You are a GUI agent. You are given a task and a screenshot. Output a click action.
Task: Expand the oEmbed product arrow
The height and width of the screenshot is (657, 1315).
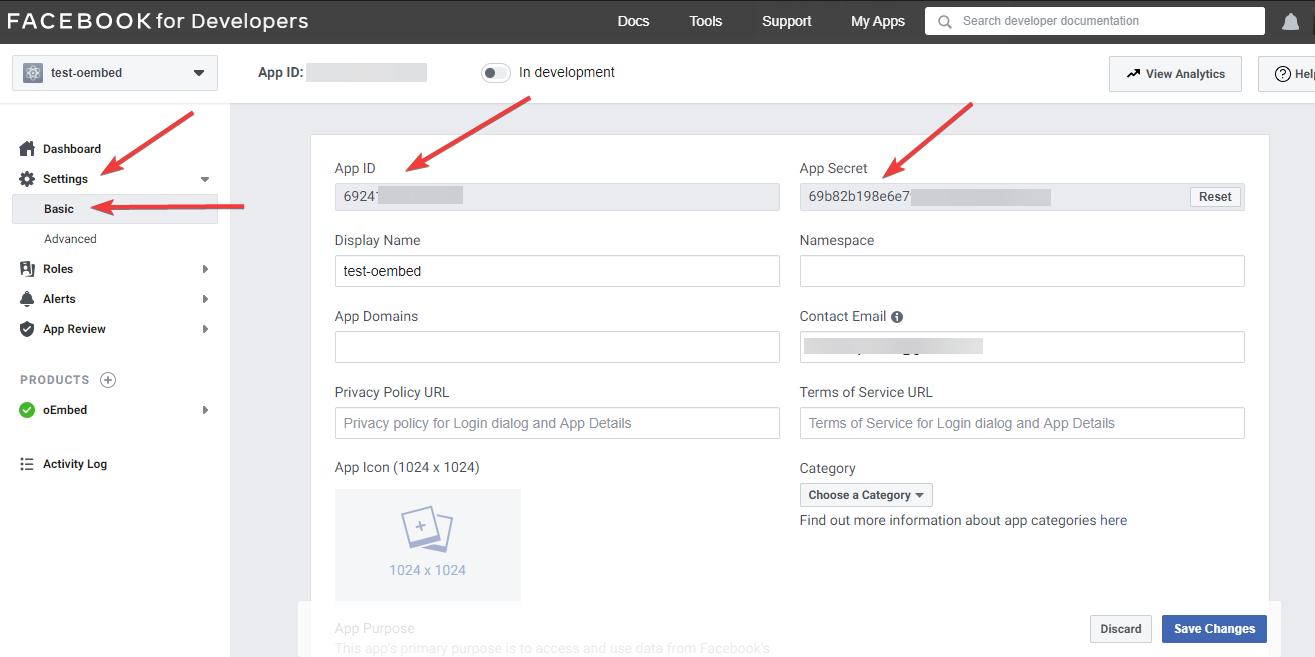pos(205,410)
